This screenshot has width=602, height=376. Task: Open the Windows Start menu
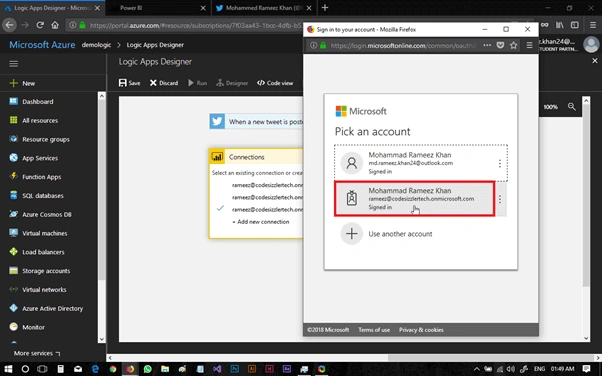point(8,369)
